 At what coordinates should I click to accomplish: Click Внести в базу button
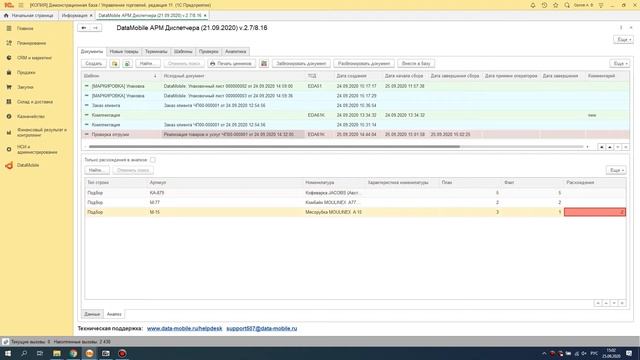point(416,64)
